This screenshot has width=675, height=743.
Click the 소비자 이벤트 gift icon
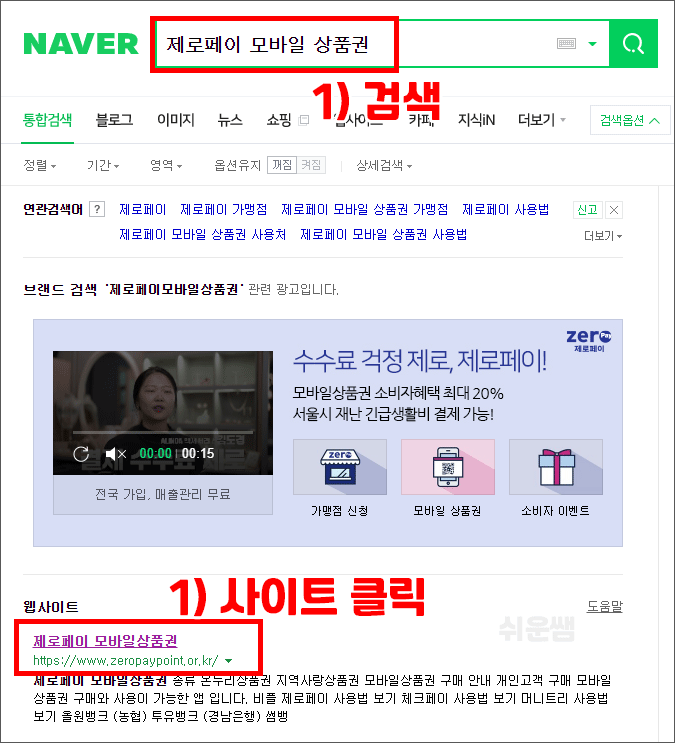pos(556,467)
